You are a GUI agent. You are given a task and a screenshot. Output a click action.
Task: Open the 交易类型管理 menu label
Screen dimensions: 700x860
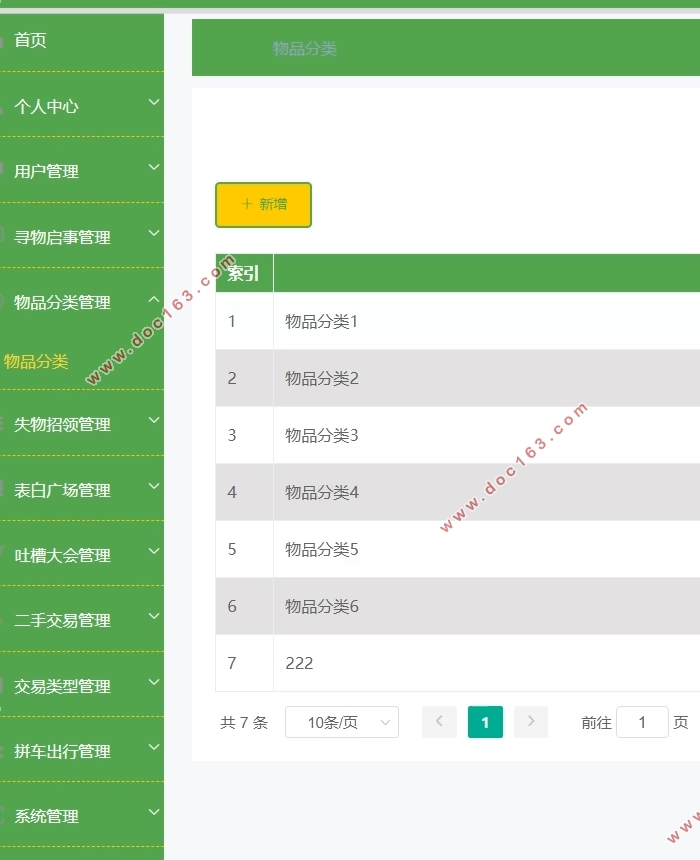point(62,686)
